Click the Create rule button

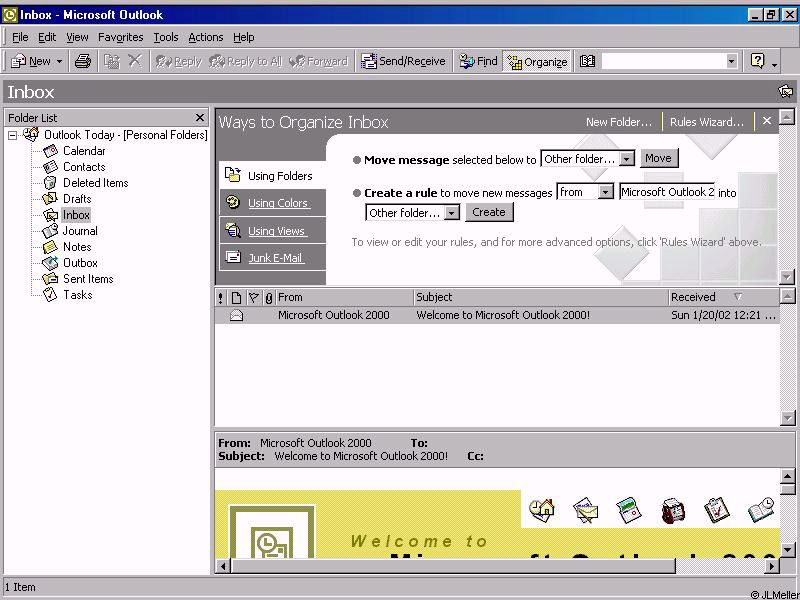point(489,212)
